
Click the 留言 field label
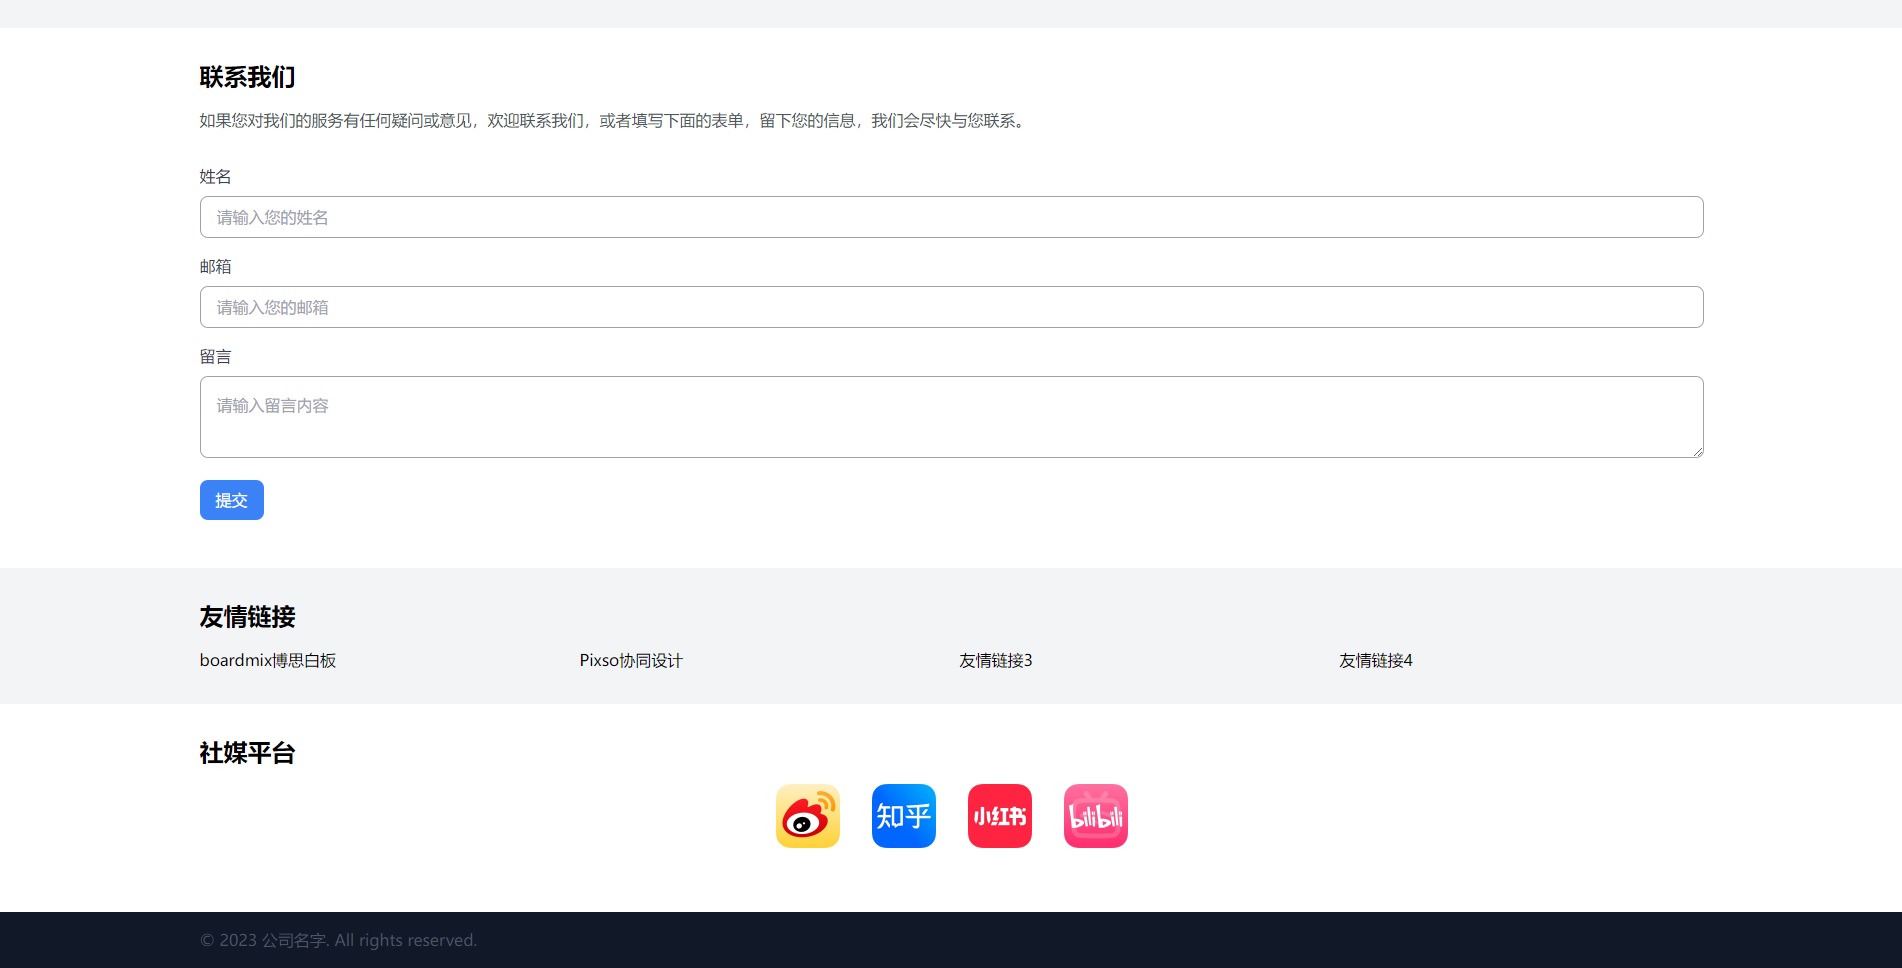215,357
